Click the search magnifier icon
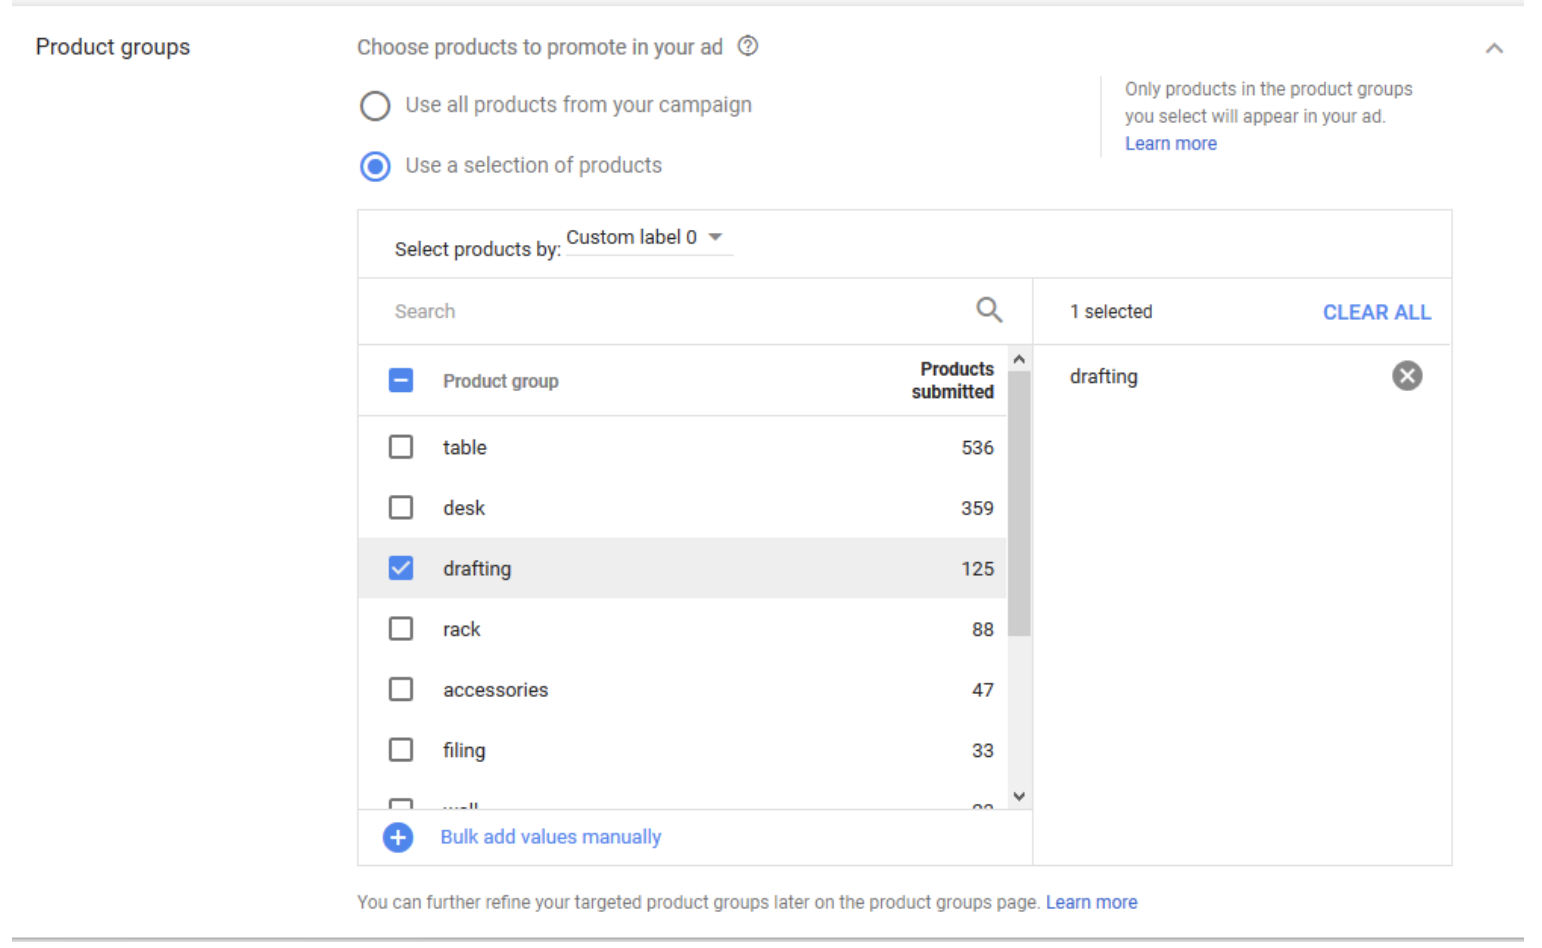The width and height of the screenshot is (1542, 948). pos(989,310)
